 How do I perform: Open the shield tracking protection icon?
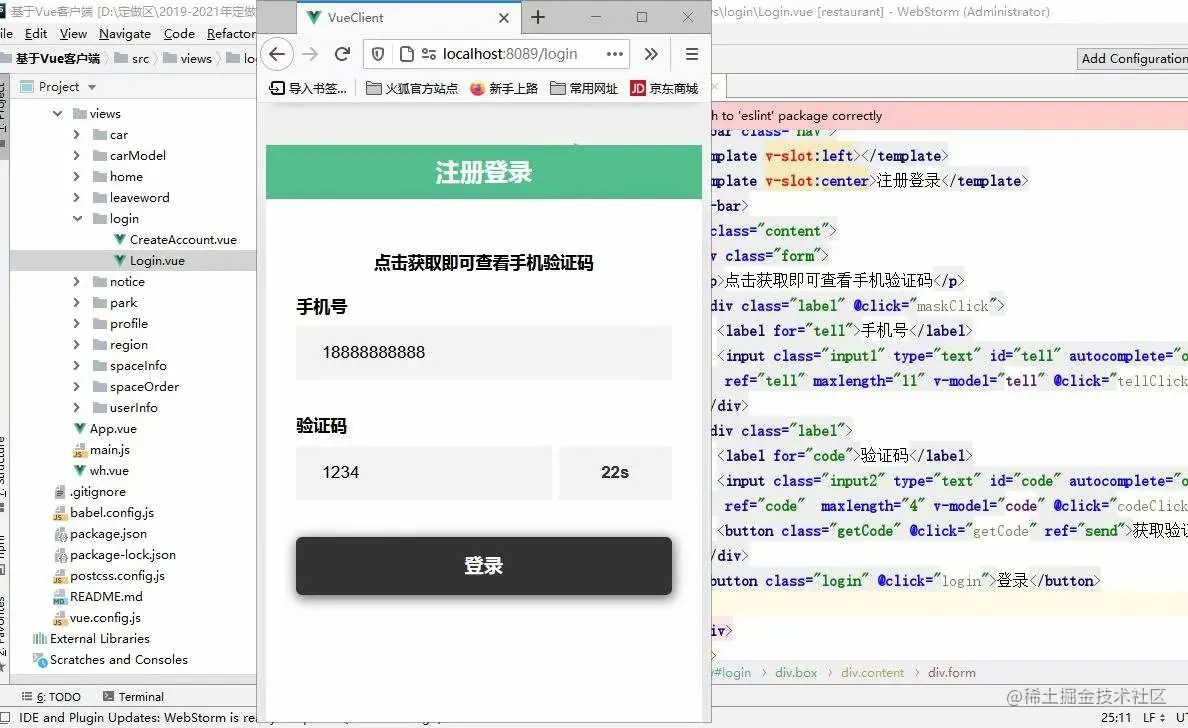click(378, 54)
